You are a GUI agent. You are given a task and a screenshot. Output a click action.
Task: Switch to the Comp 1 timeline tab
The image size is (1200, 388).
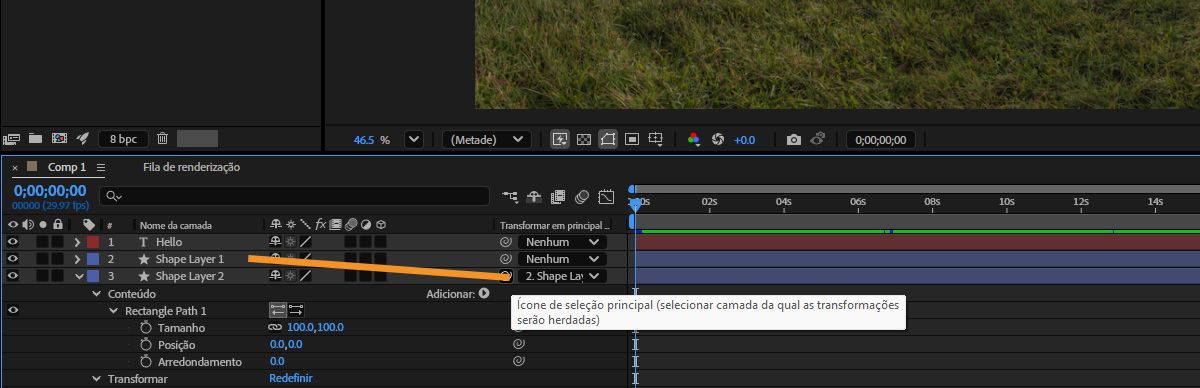coord(67,167)
